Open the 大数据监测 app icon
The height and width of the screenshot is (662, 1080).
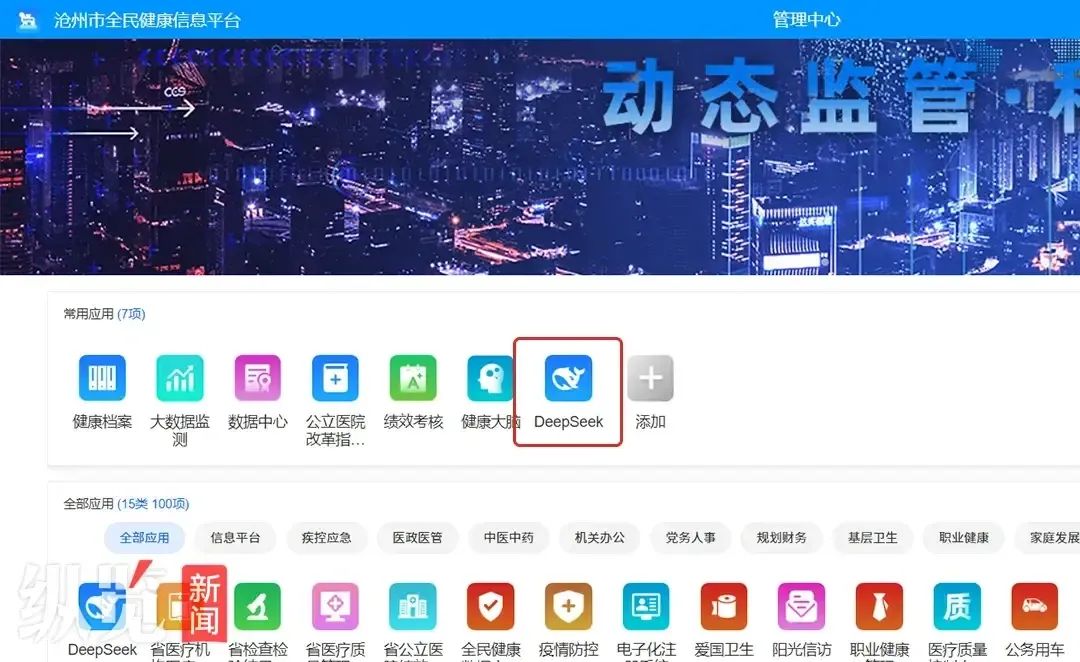(180, 379)
